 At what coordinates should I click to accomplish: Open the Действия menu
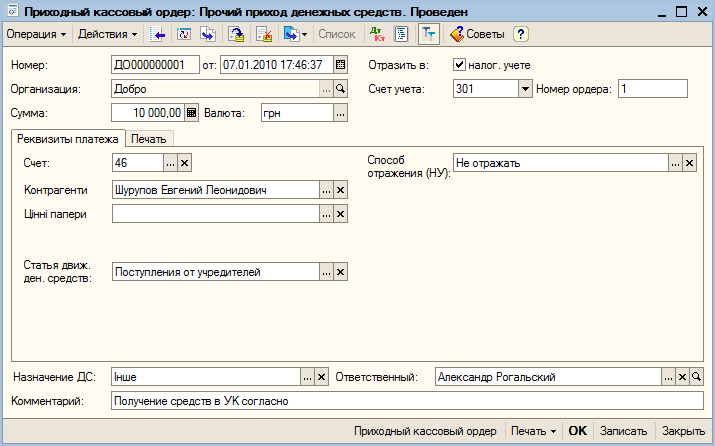108,34
